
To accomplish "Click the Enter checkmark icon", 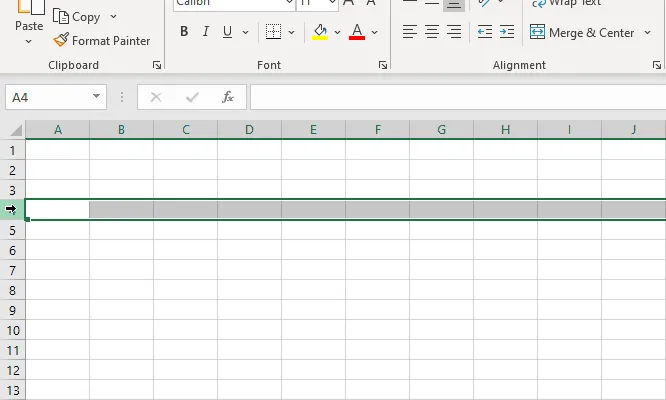I will tap(192, 97).
